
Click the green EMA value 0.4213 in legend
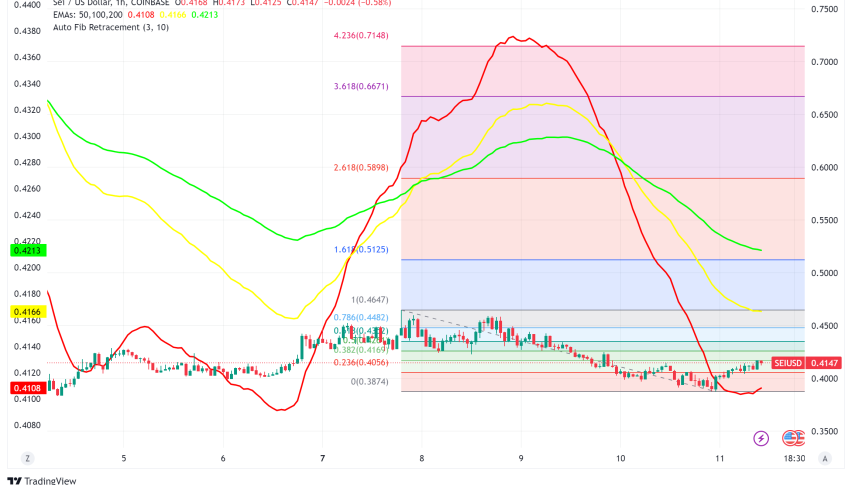tap(205, 15)
